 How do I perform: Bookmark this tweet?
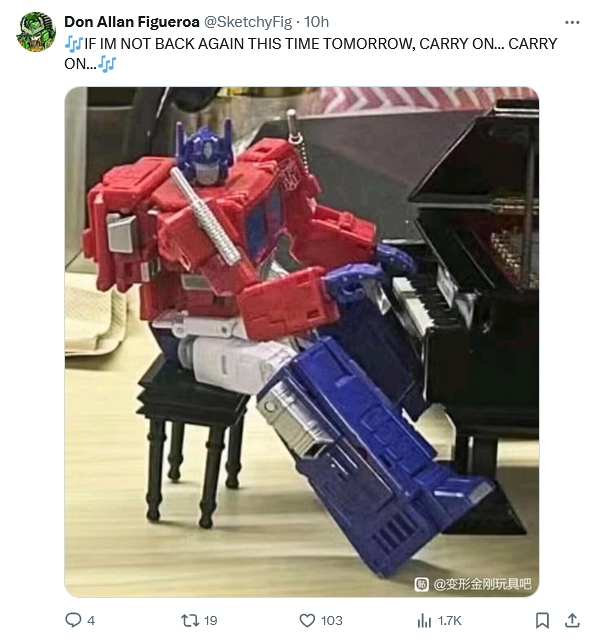(x=542, y=620)
